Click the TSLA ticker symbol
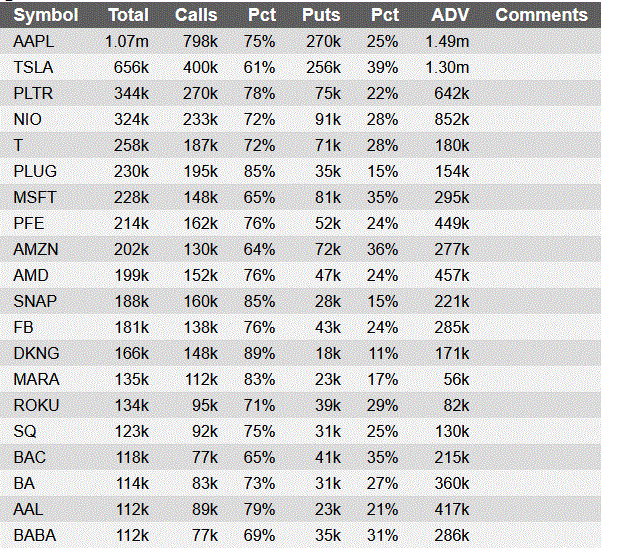 click(x=34, y=67)
